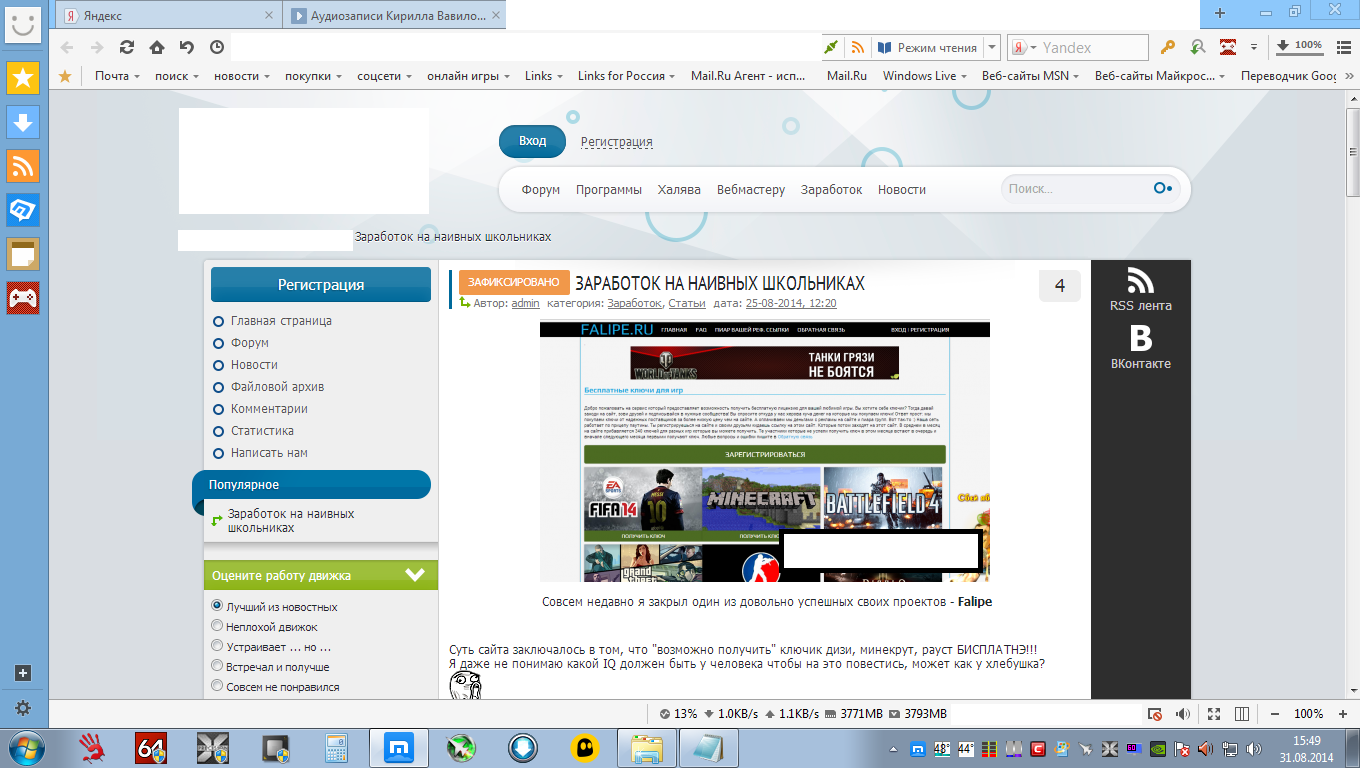Expand 'Почта' bookmarks folder
The height and width of the screenshot is (768, 1360).
(118, 76)
